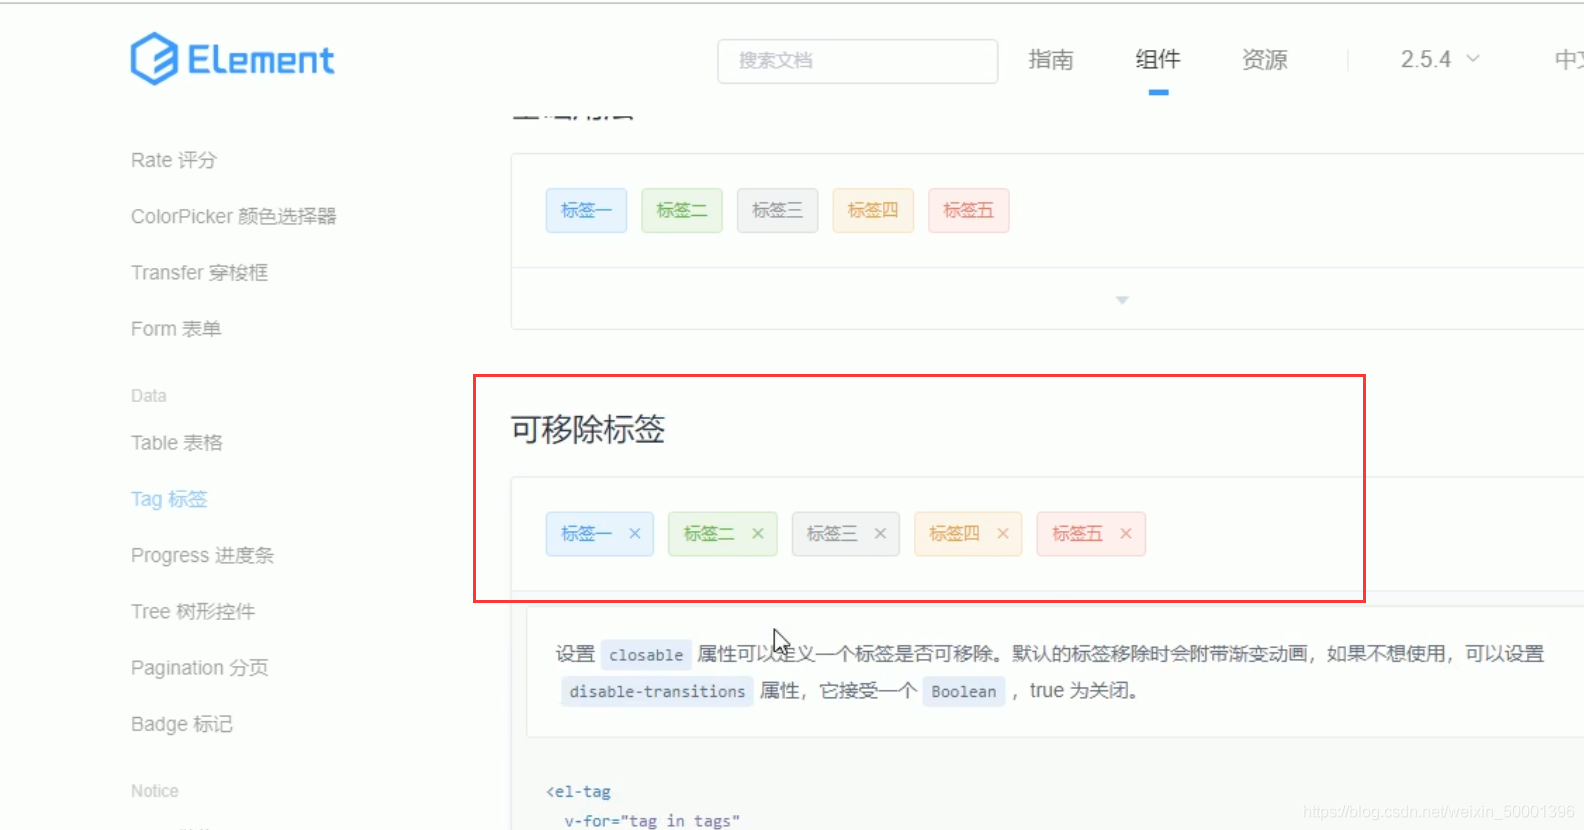Expand the code demo arrow under basic tags
Image resolution: width=1584 pixels, height=830 pixels.
point(1122,300)
